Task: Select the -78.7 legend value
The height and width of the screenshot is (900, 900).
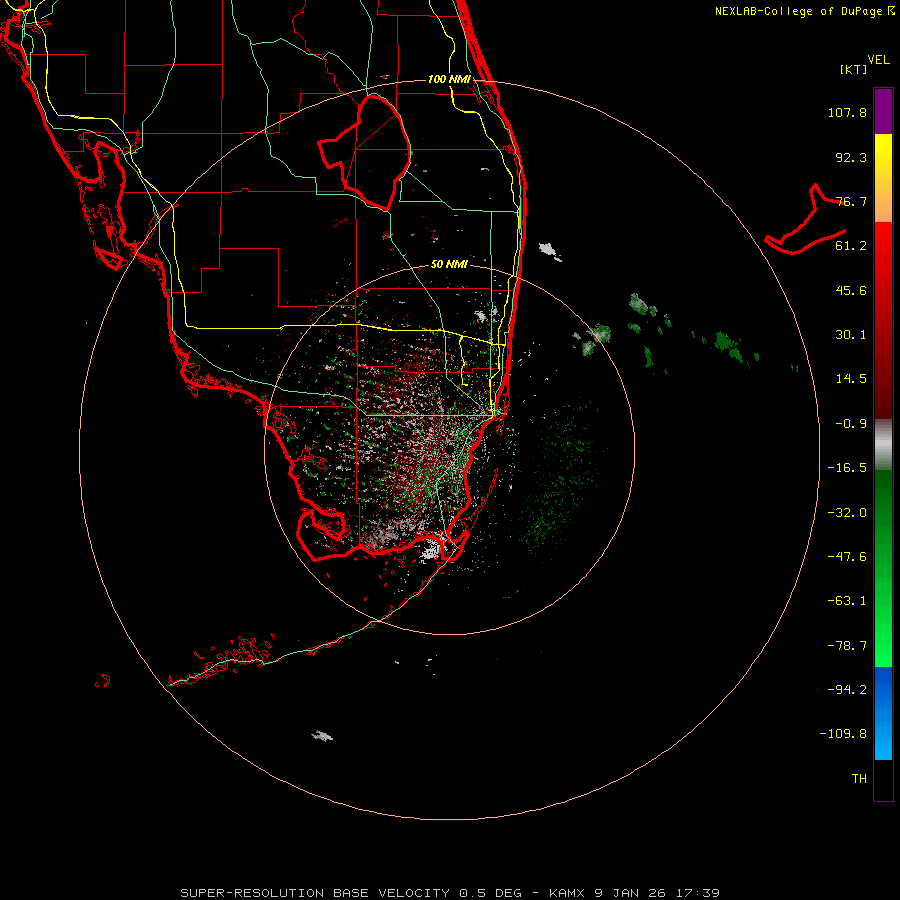Action: click(847, 646)
